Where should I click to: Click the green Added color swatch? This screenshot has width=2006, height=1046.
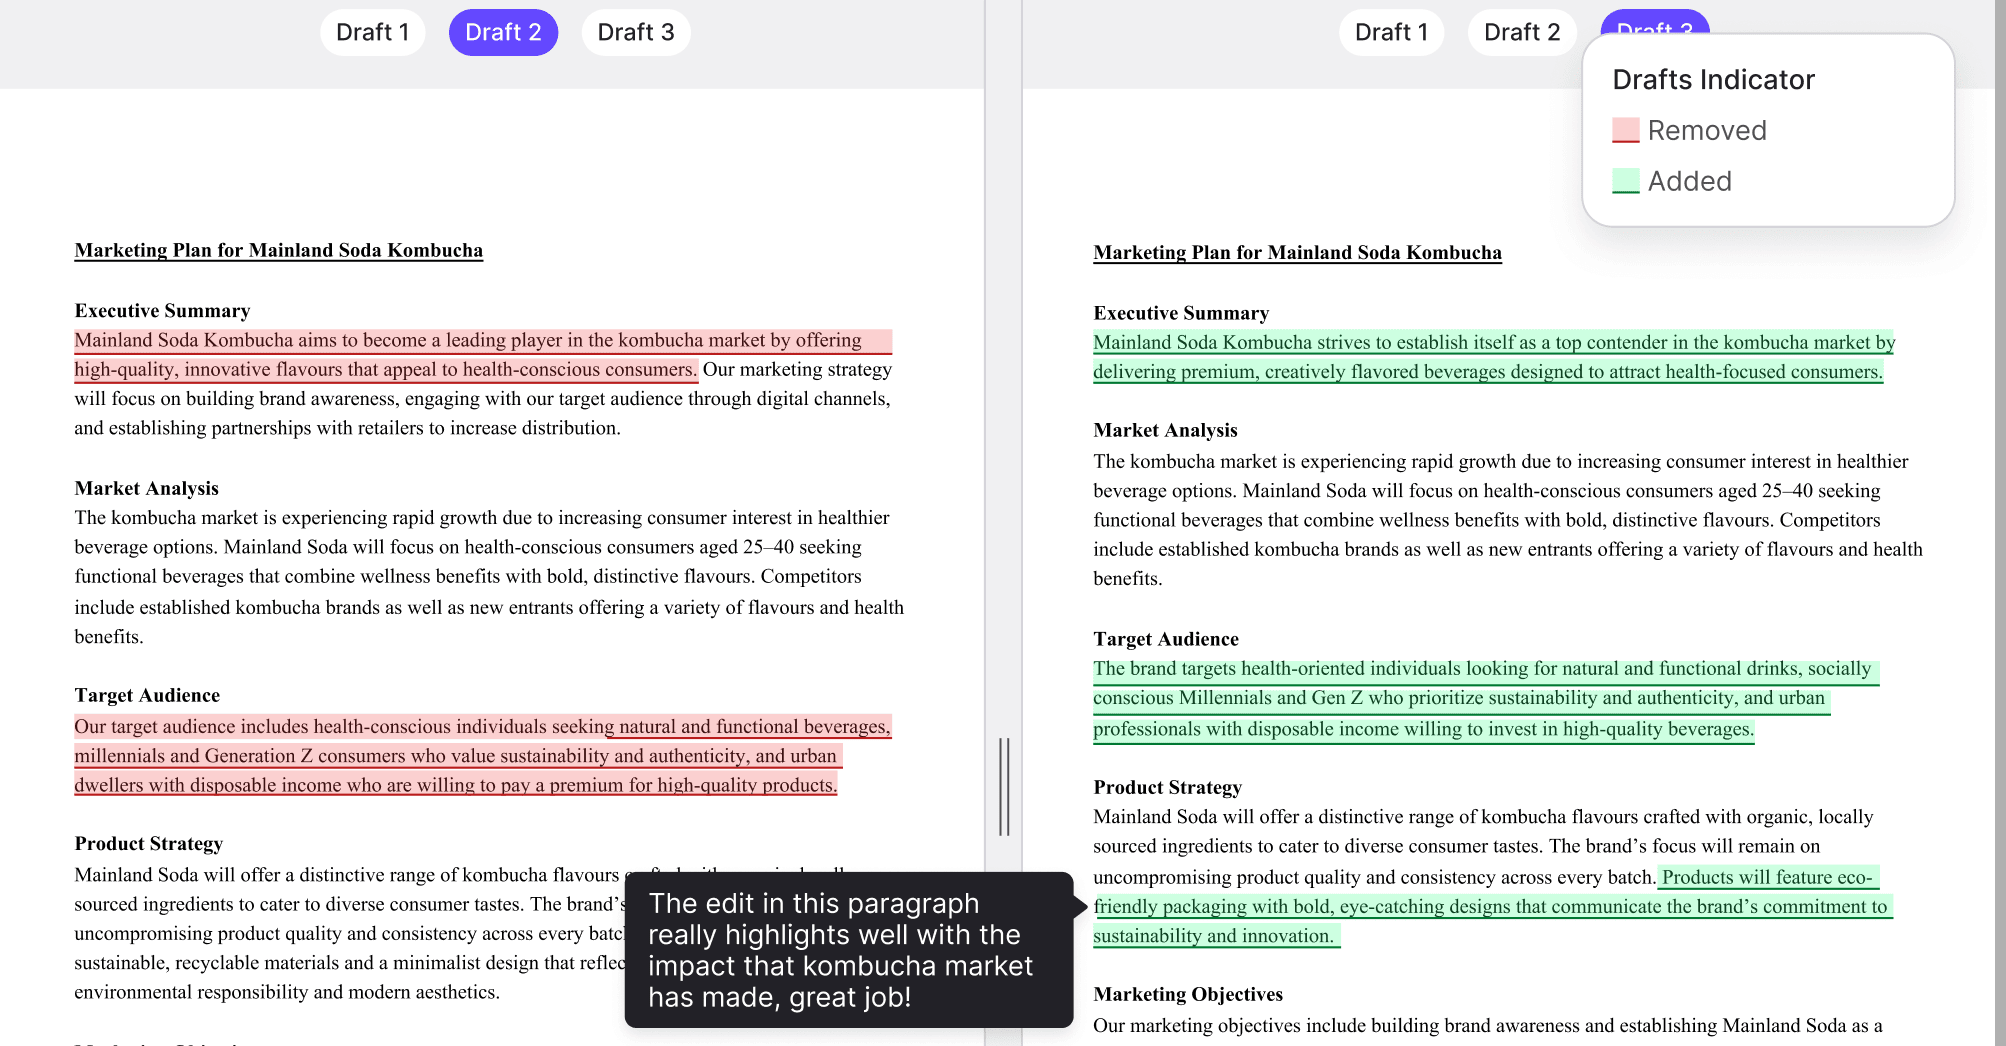pos(1626,181)
